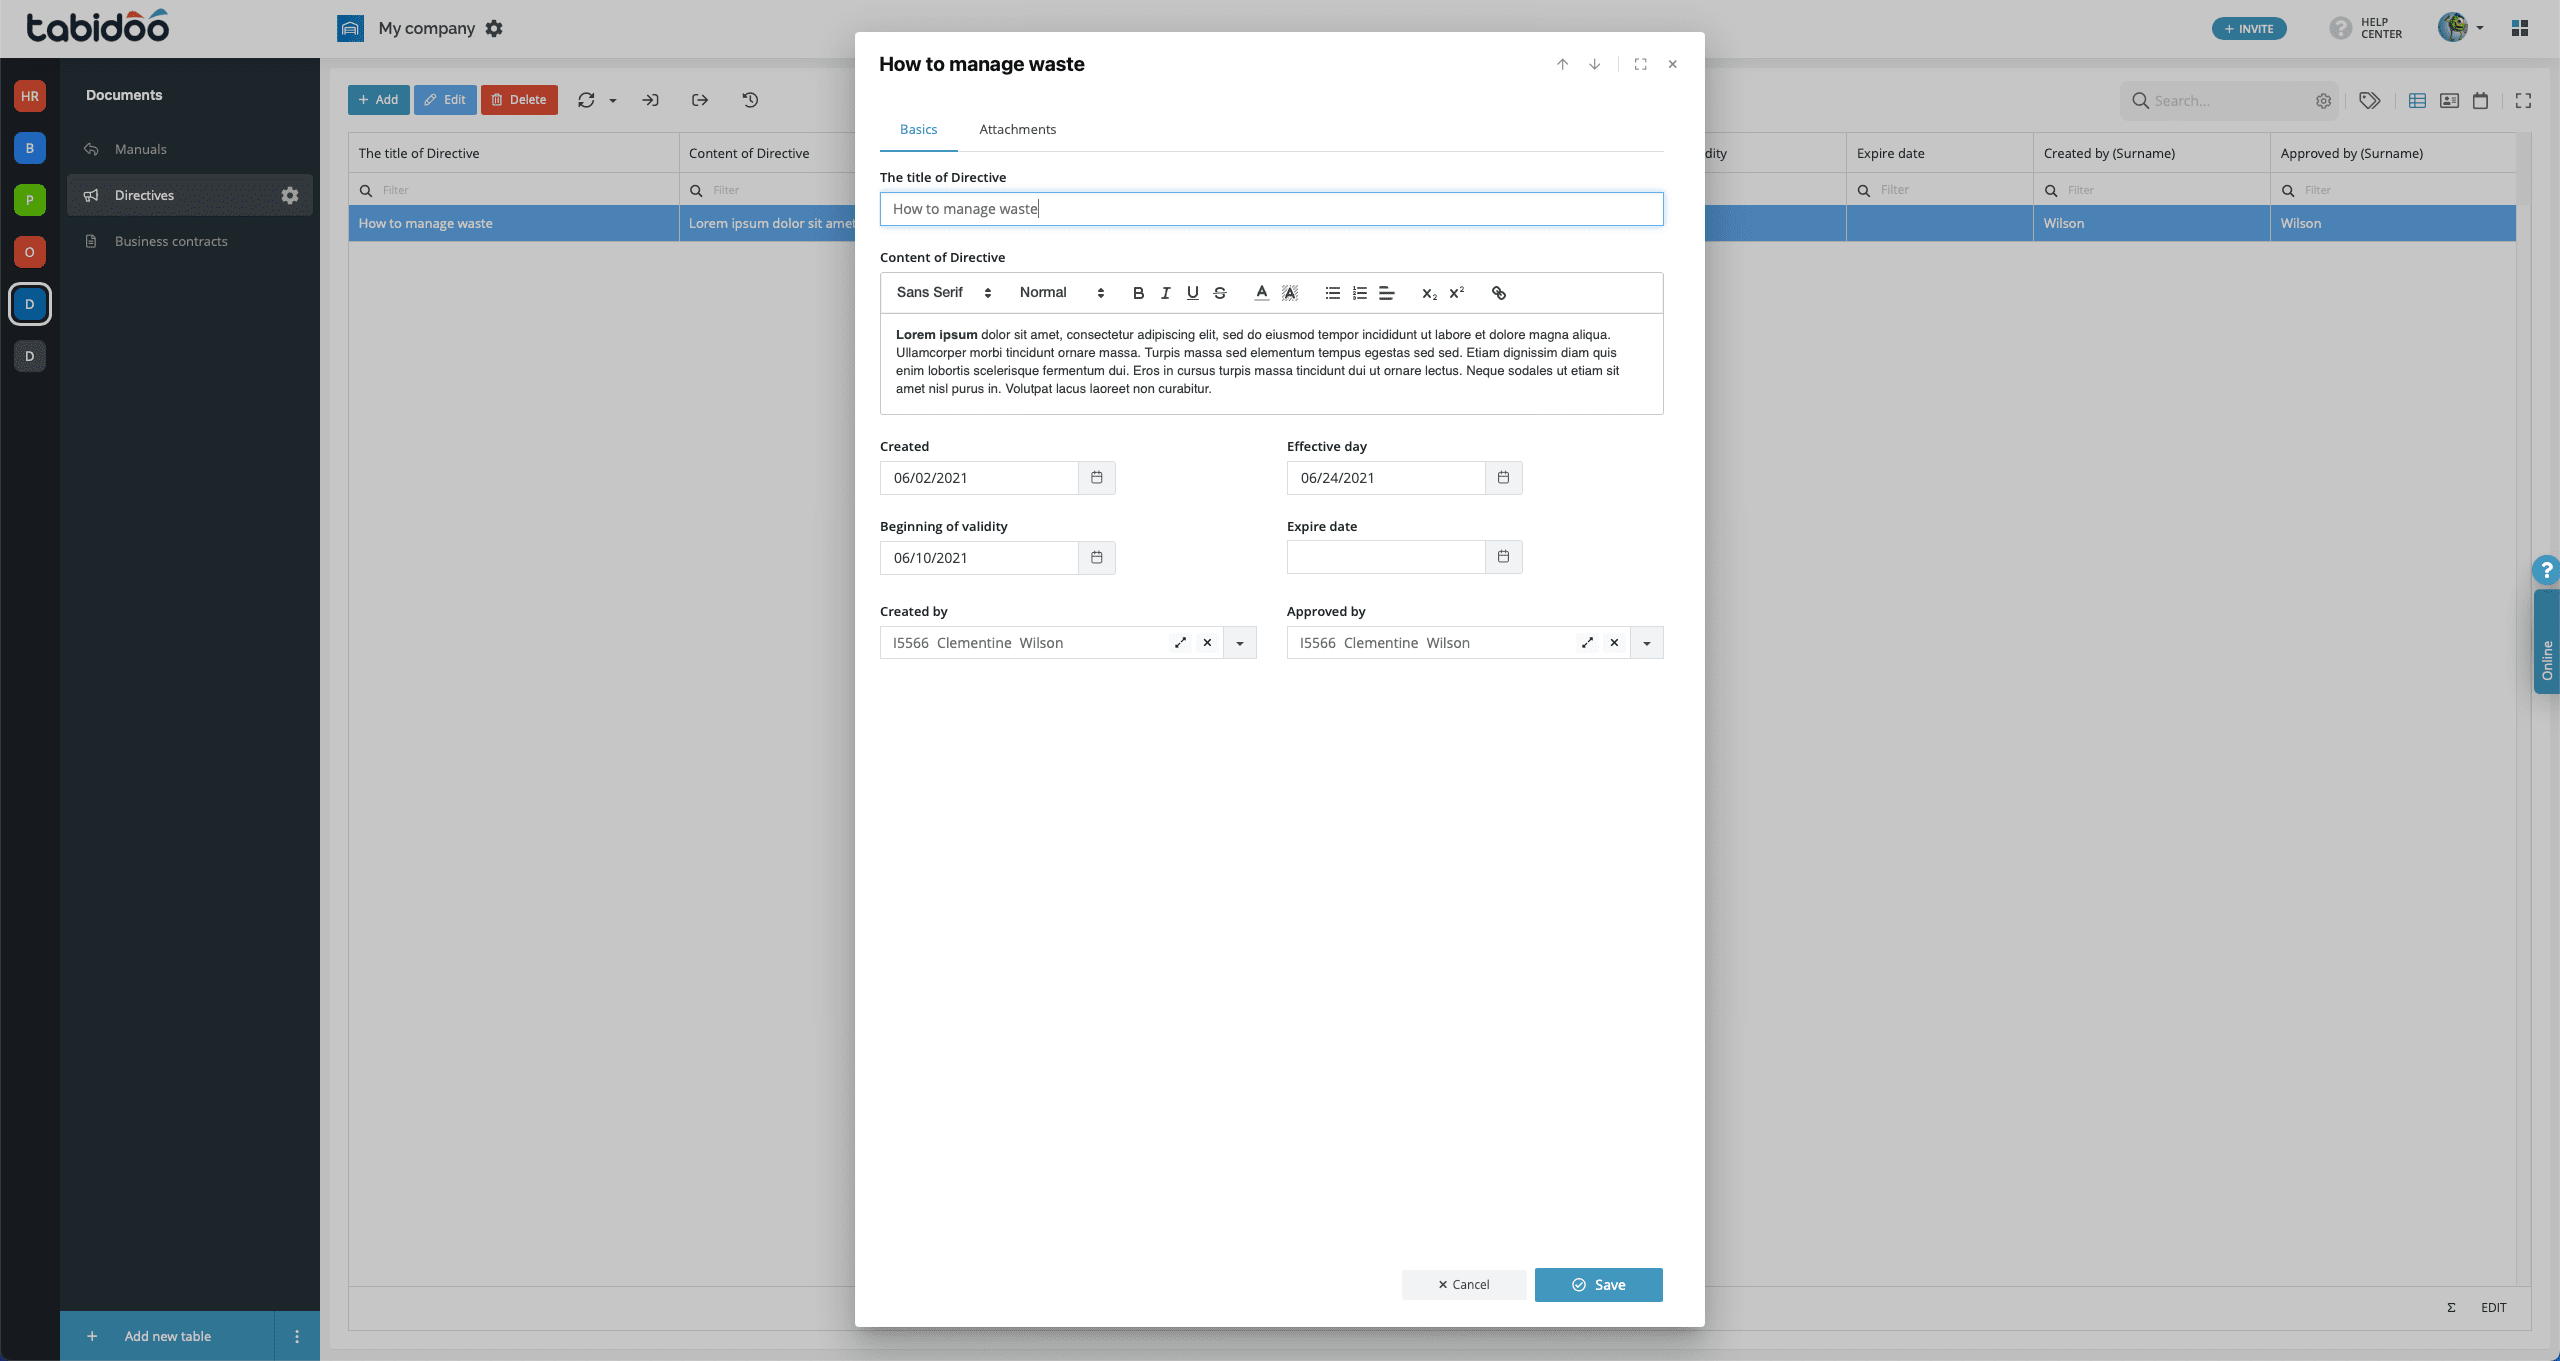Expand the Approved by dropdown

tap(1646, 643)
